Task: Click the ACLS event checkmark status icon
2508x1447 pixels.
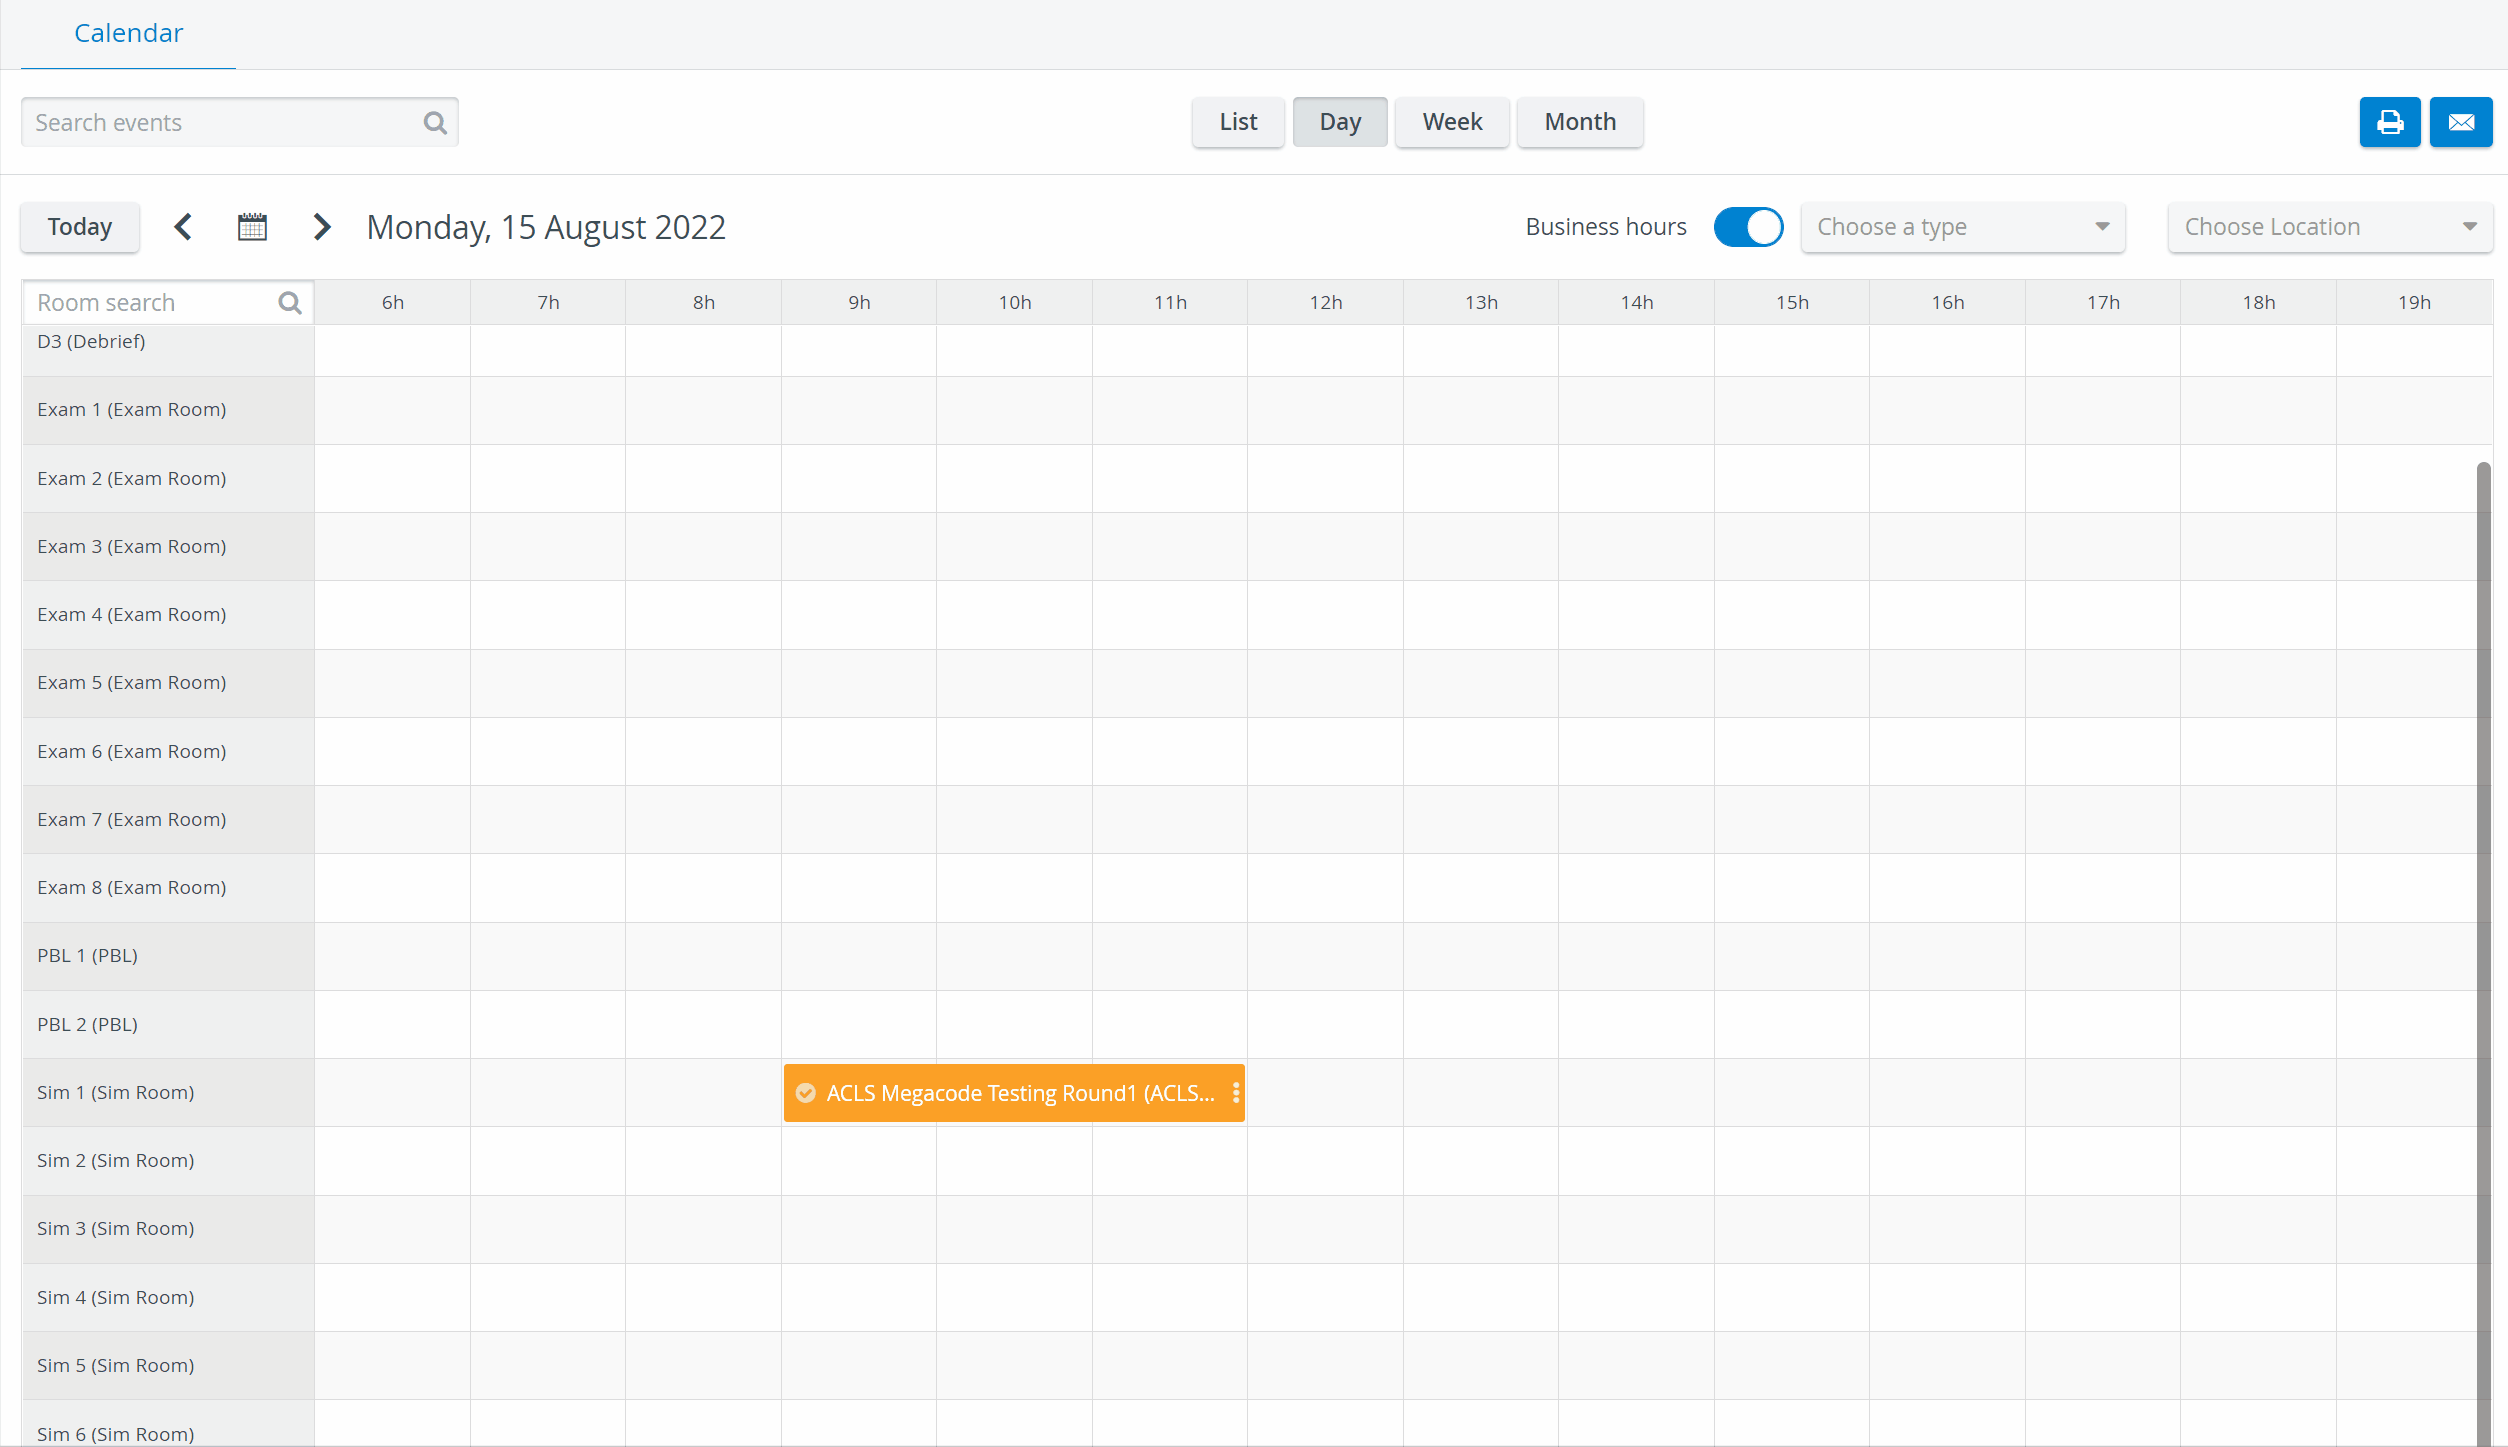Action: coord(806,1093)
